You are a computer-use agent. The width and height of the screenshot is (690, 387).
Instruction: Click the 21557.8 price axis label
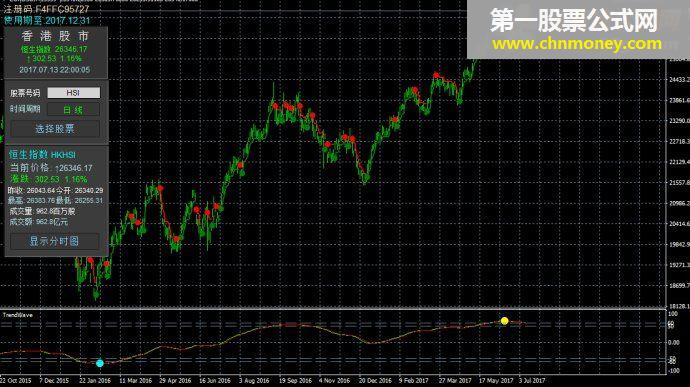679,182
